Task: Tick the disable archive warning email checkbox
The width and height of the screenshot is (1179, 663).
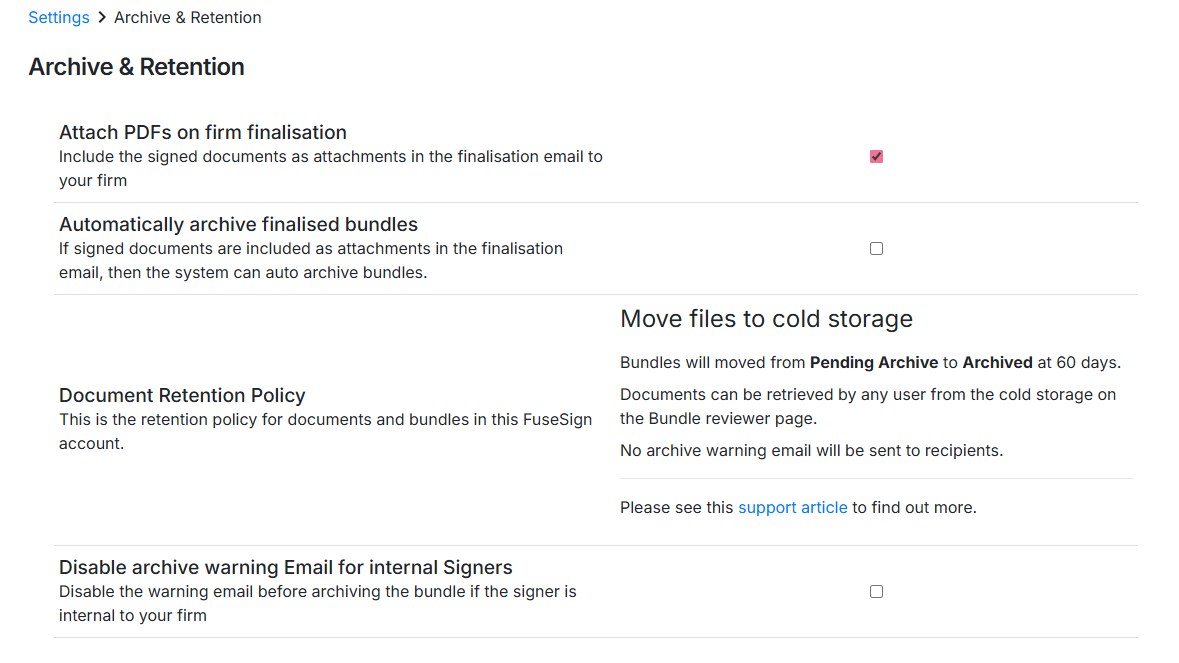Action: point(876,591)
